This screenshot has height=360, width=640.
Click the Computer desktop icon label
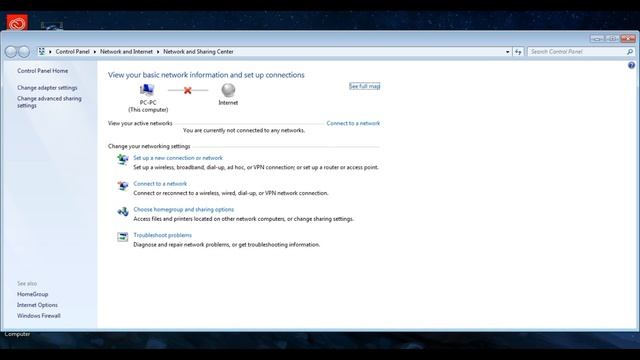click(17, 334)
